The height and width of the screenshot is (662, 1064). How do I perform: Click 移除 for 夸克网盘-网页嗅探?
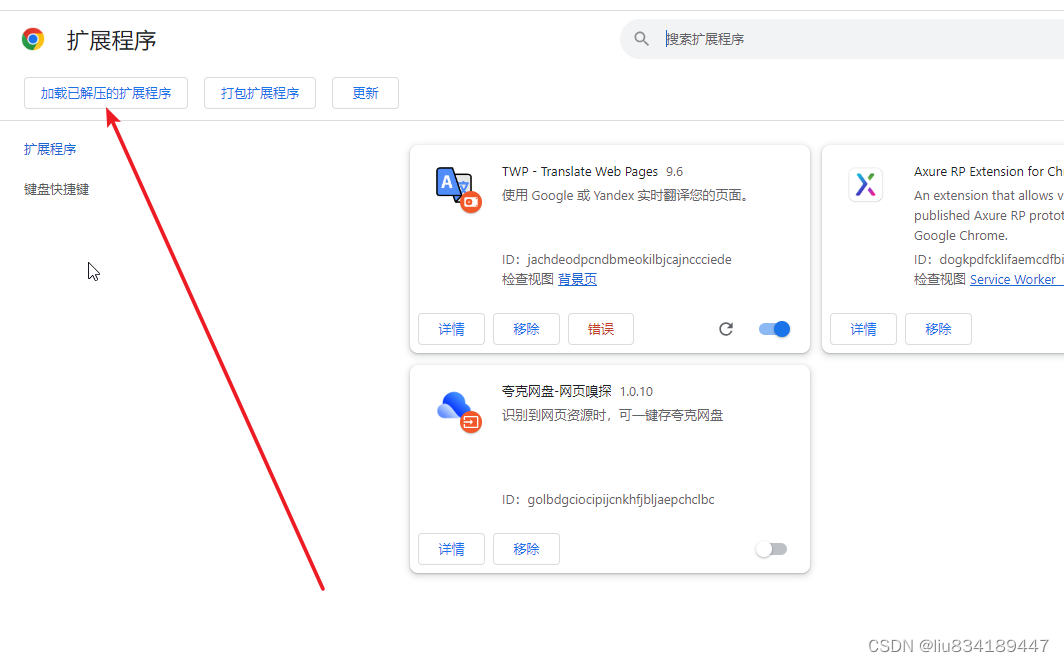(527, 549)
